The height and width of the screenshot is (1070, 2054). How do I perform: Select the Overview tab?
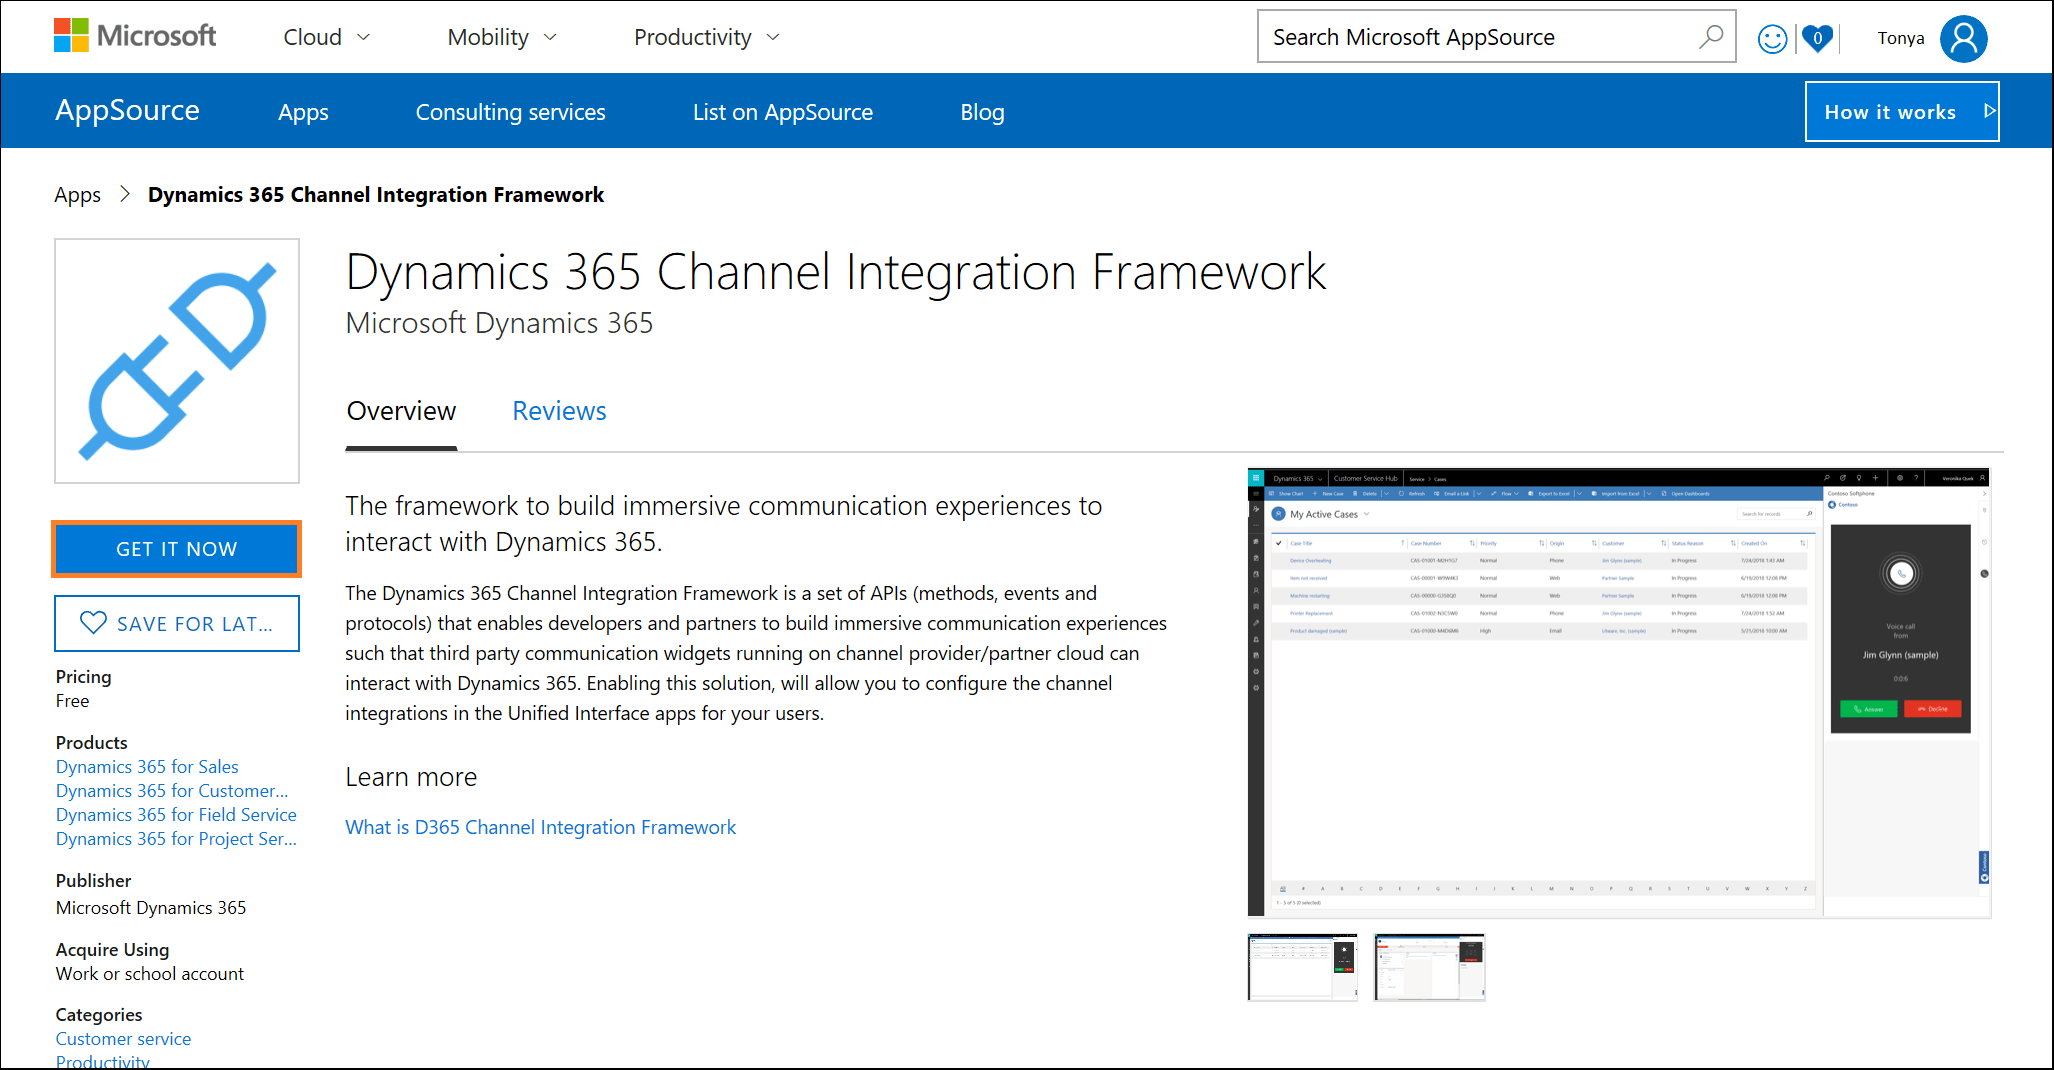pyautogui.click(x=401, y=411)
